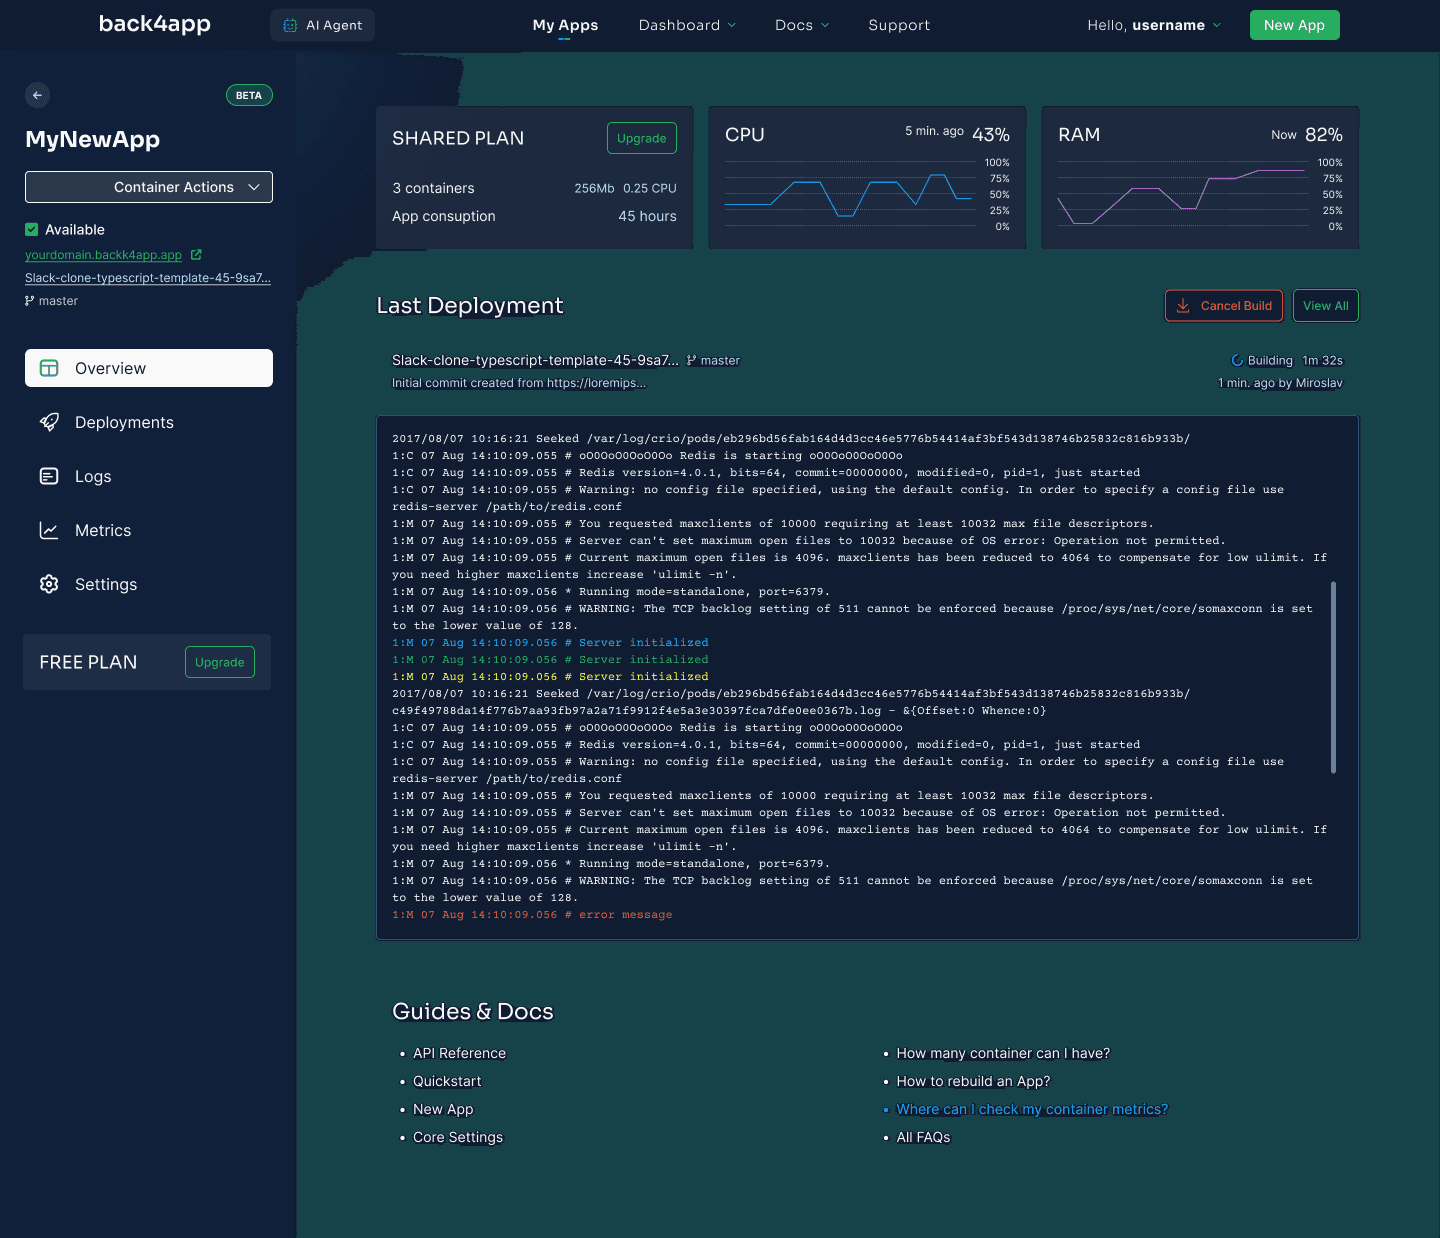Click 'Initial commit created from' description
1440x1238 pixels.
click(x=519, y=383)
